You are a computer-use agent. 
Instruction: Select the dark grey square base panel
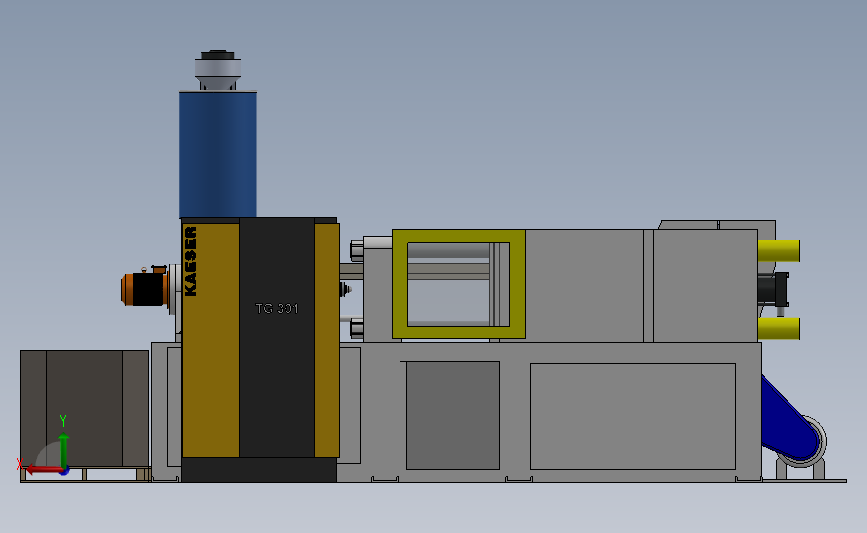click(x=453, y=415)
